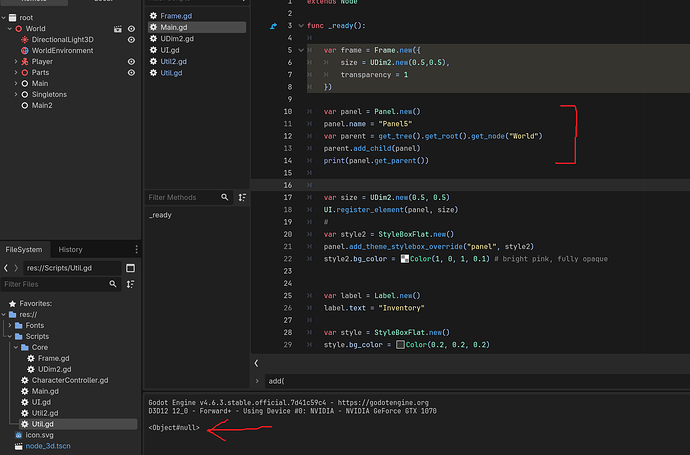
Task: Open file sort options
Action: (130, 284)
